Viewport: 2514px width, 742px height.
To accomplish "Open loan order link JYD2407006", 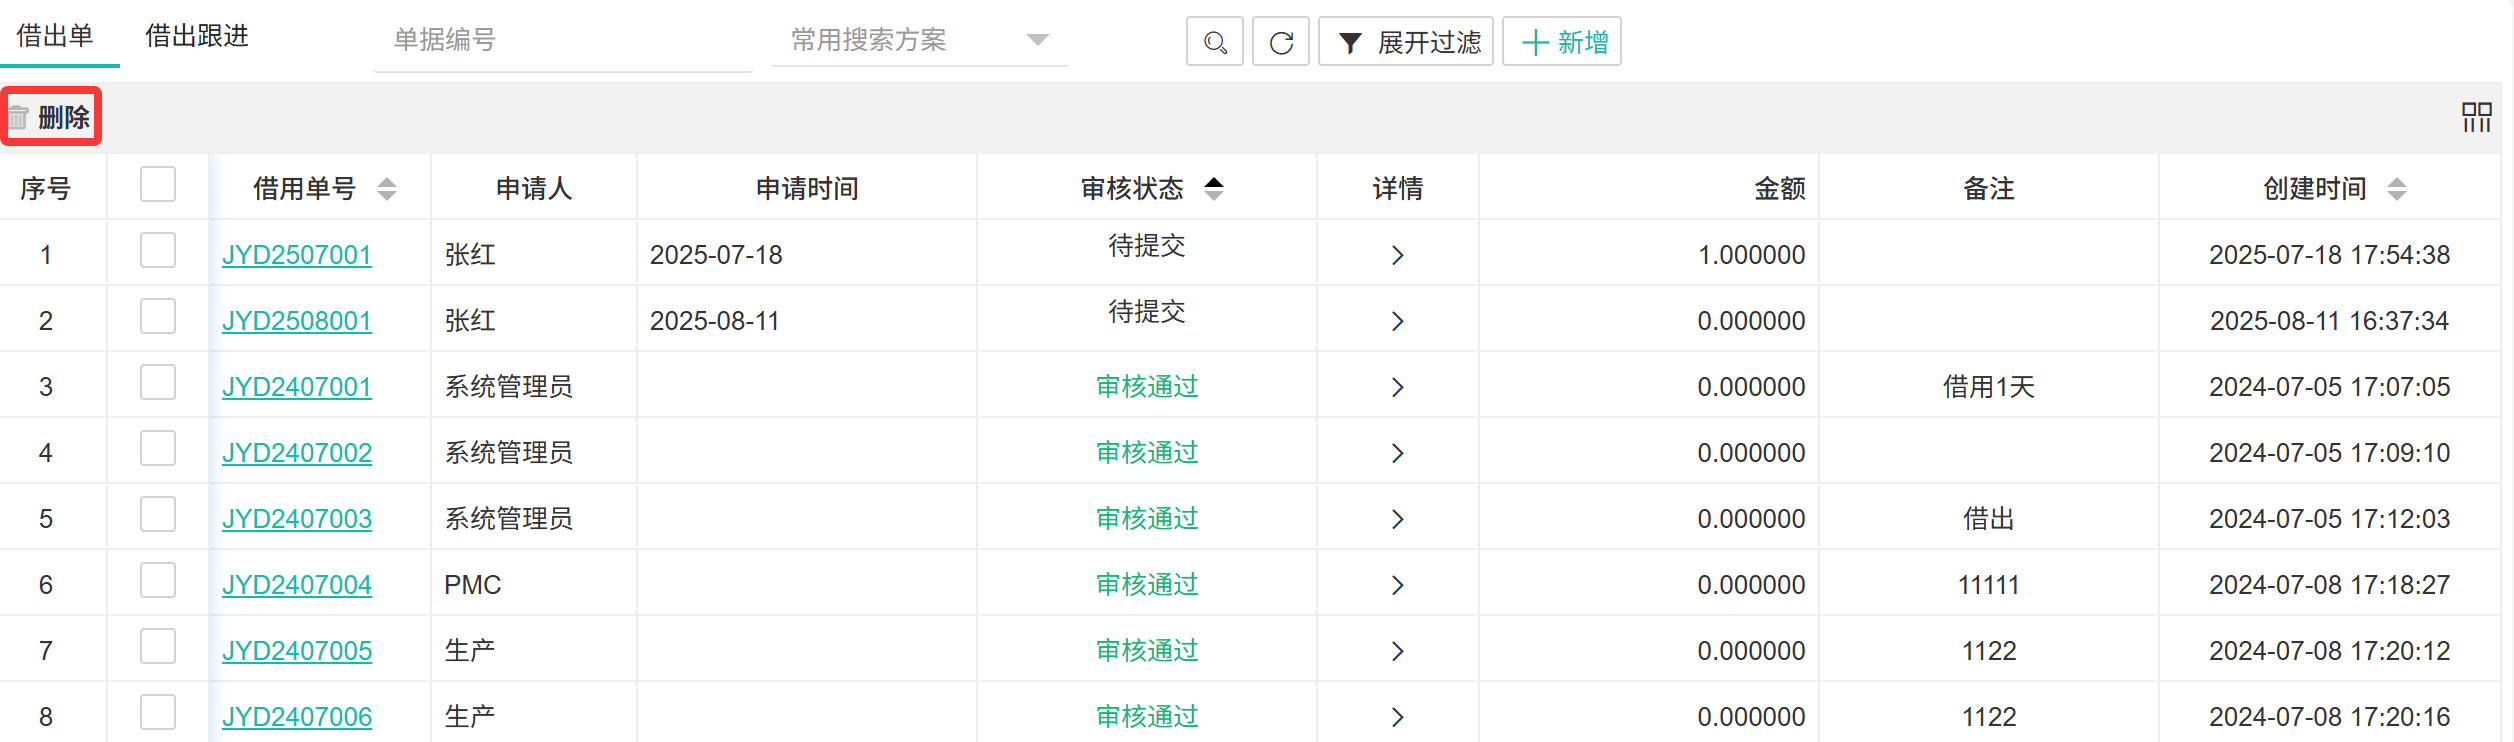I will coord(297,717).
